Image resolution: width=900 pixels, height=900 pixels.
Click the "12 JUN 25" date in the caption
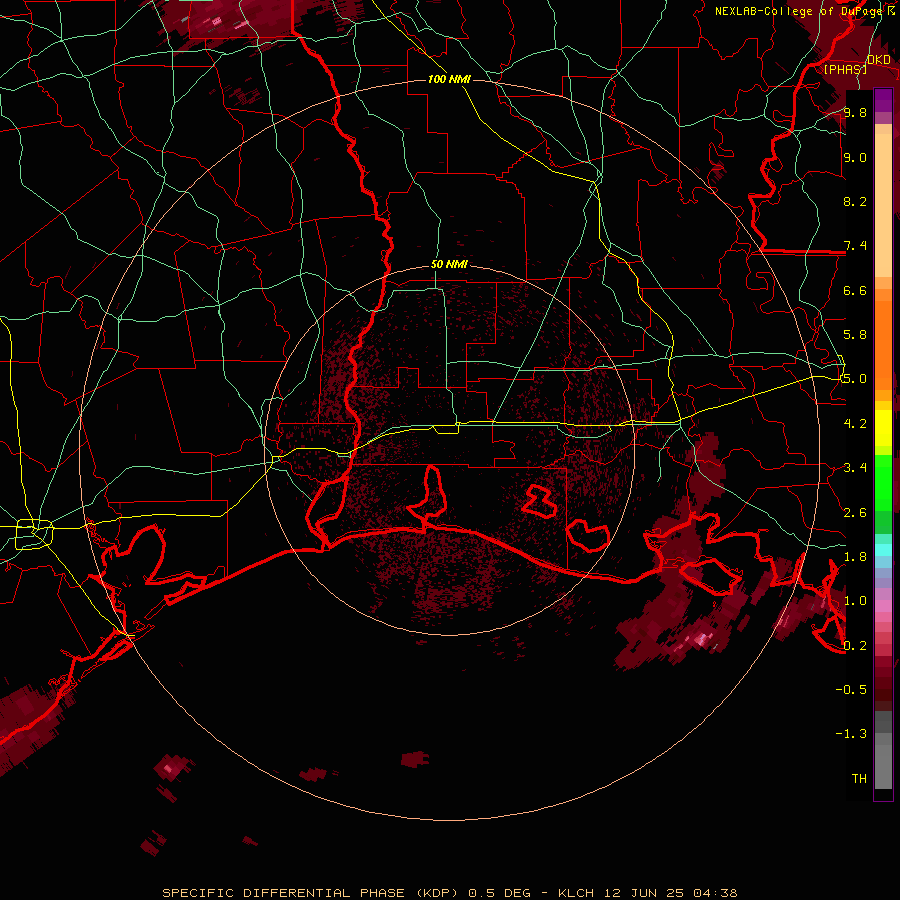click(x=643, y=893)
